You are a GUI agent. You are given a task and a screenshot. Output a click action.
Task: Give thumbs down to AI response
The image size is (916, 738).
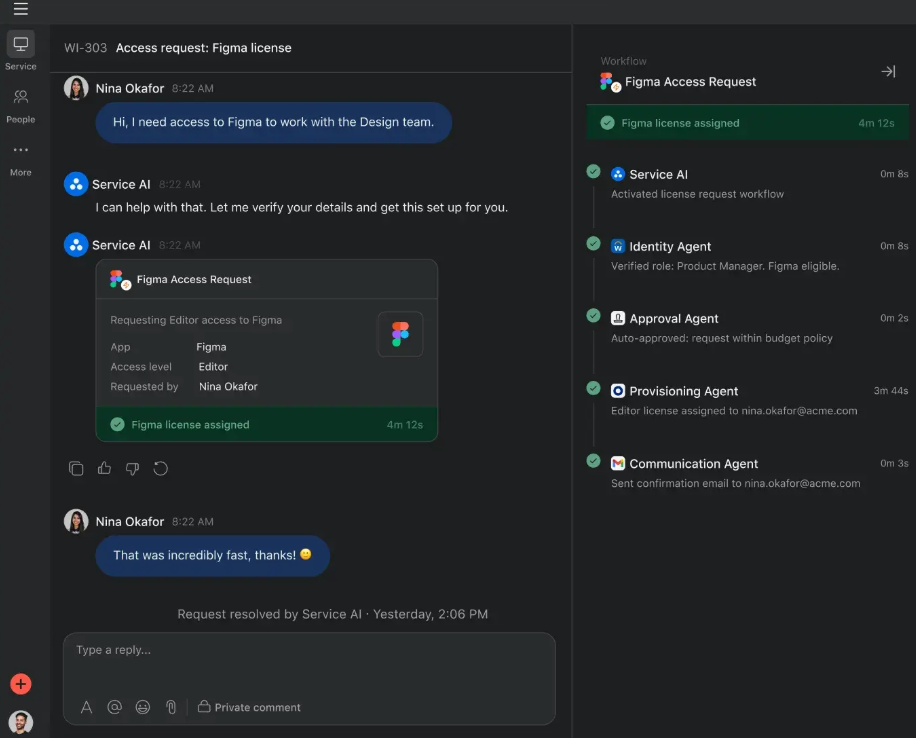(x=133, y=468)
